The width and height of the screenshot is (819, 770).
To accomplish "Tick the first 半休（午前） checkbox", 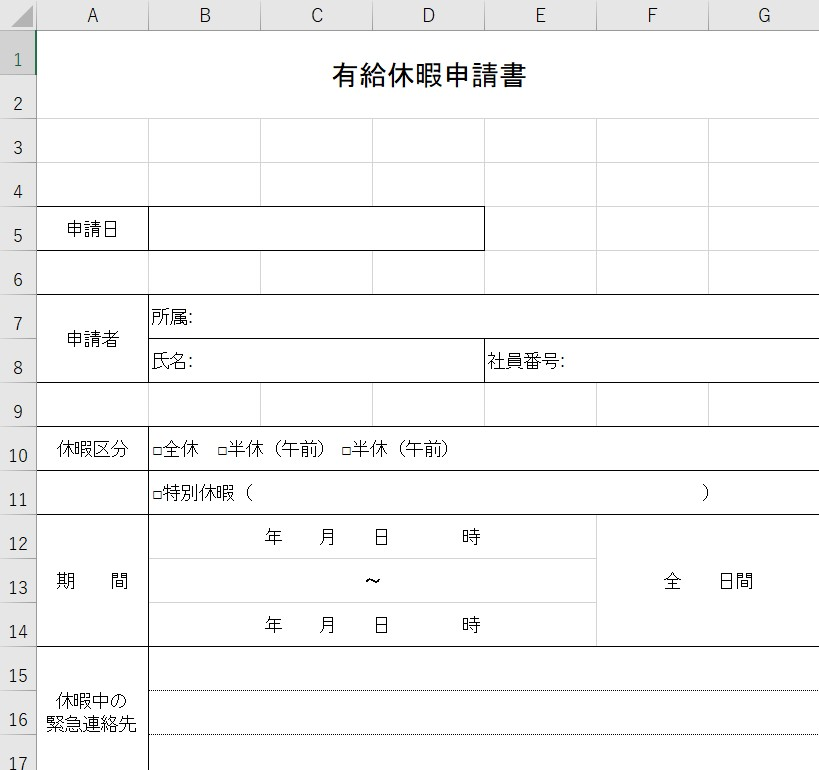I will [223, 451].
